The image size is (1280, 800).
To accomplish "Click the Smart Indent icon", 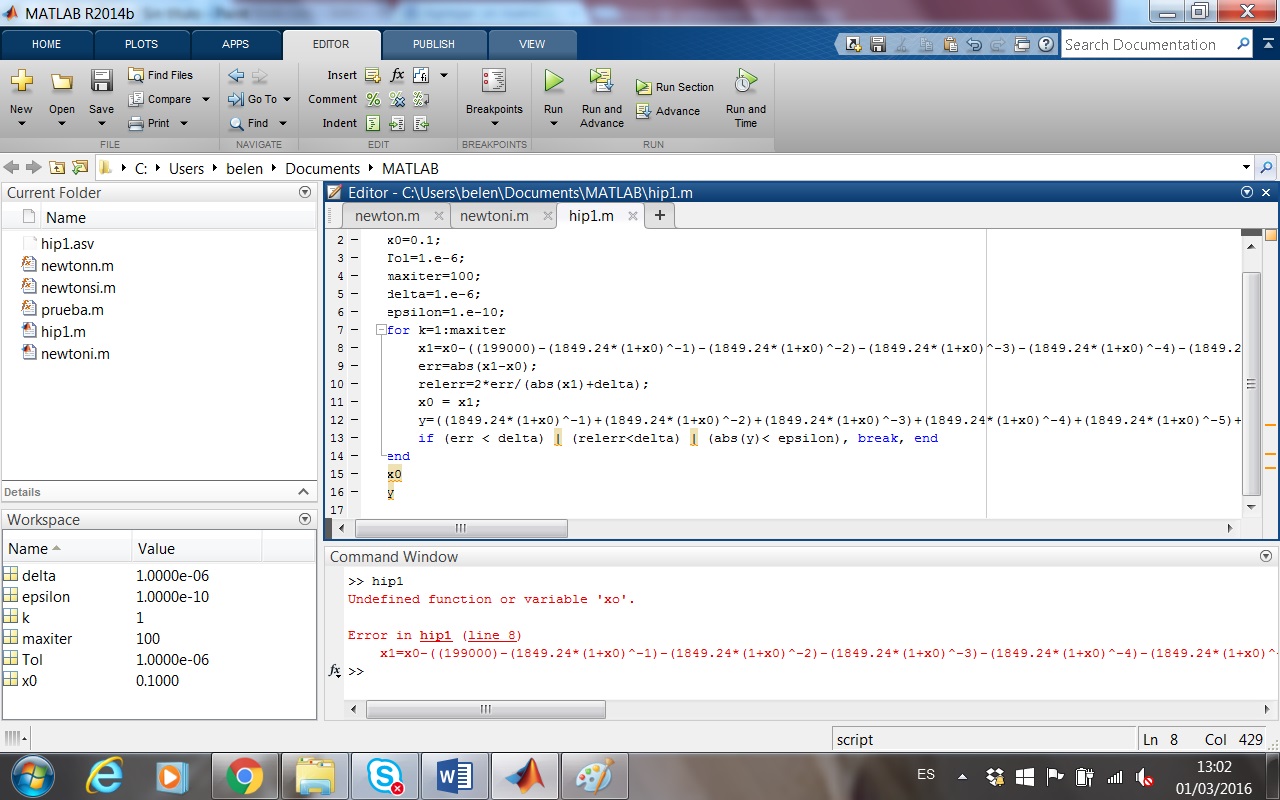I will (x=373, y=123).
